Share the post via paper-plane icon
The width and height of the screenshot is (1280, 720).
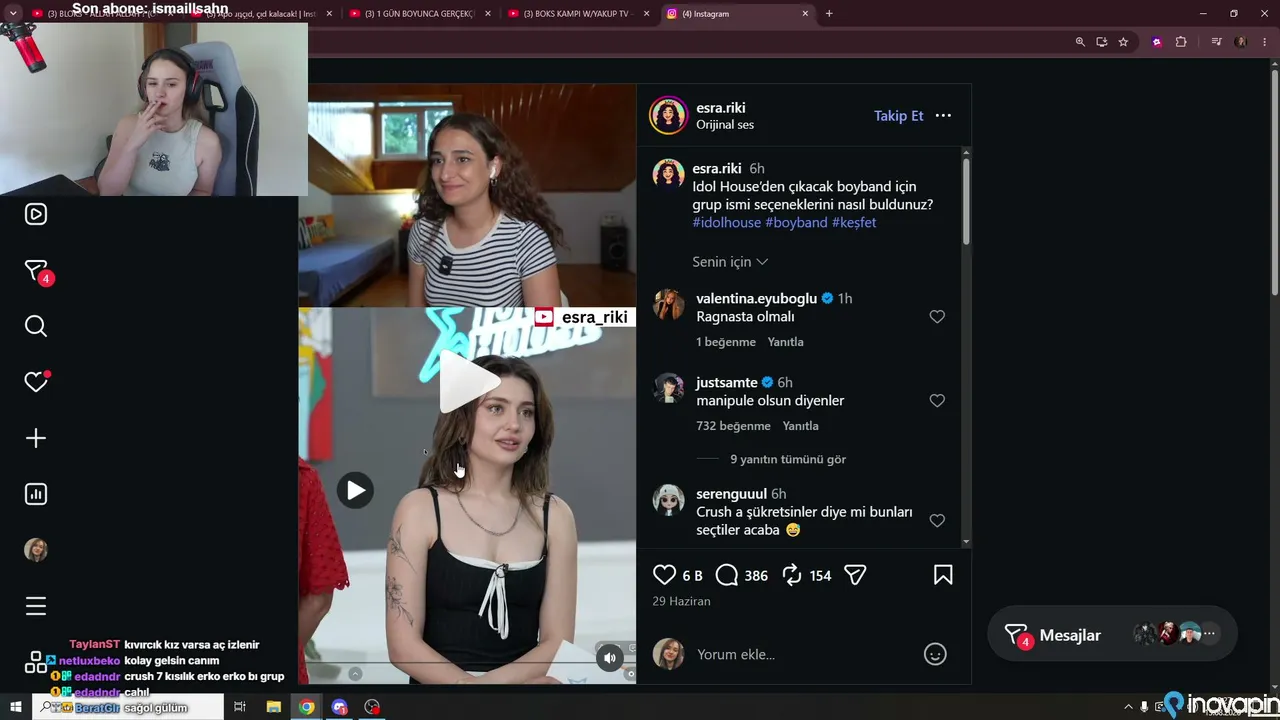[x=855, y=575]
